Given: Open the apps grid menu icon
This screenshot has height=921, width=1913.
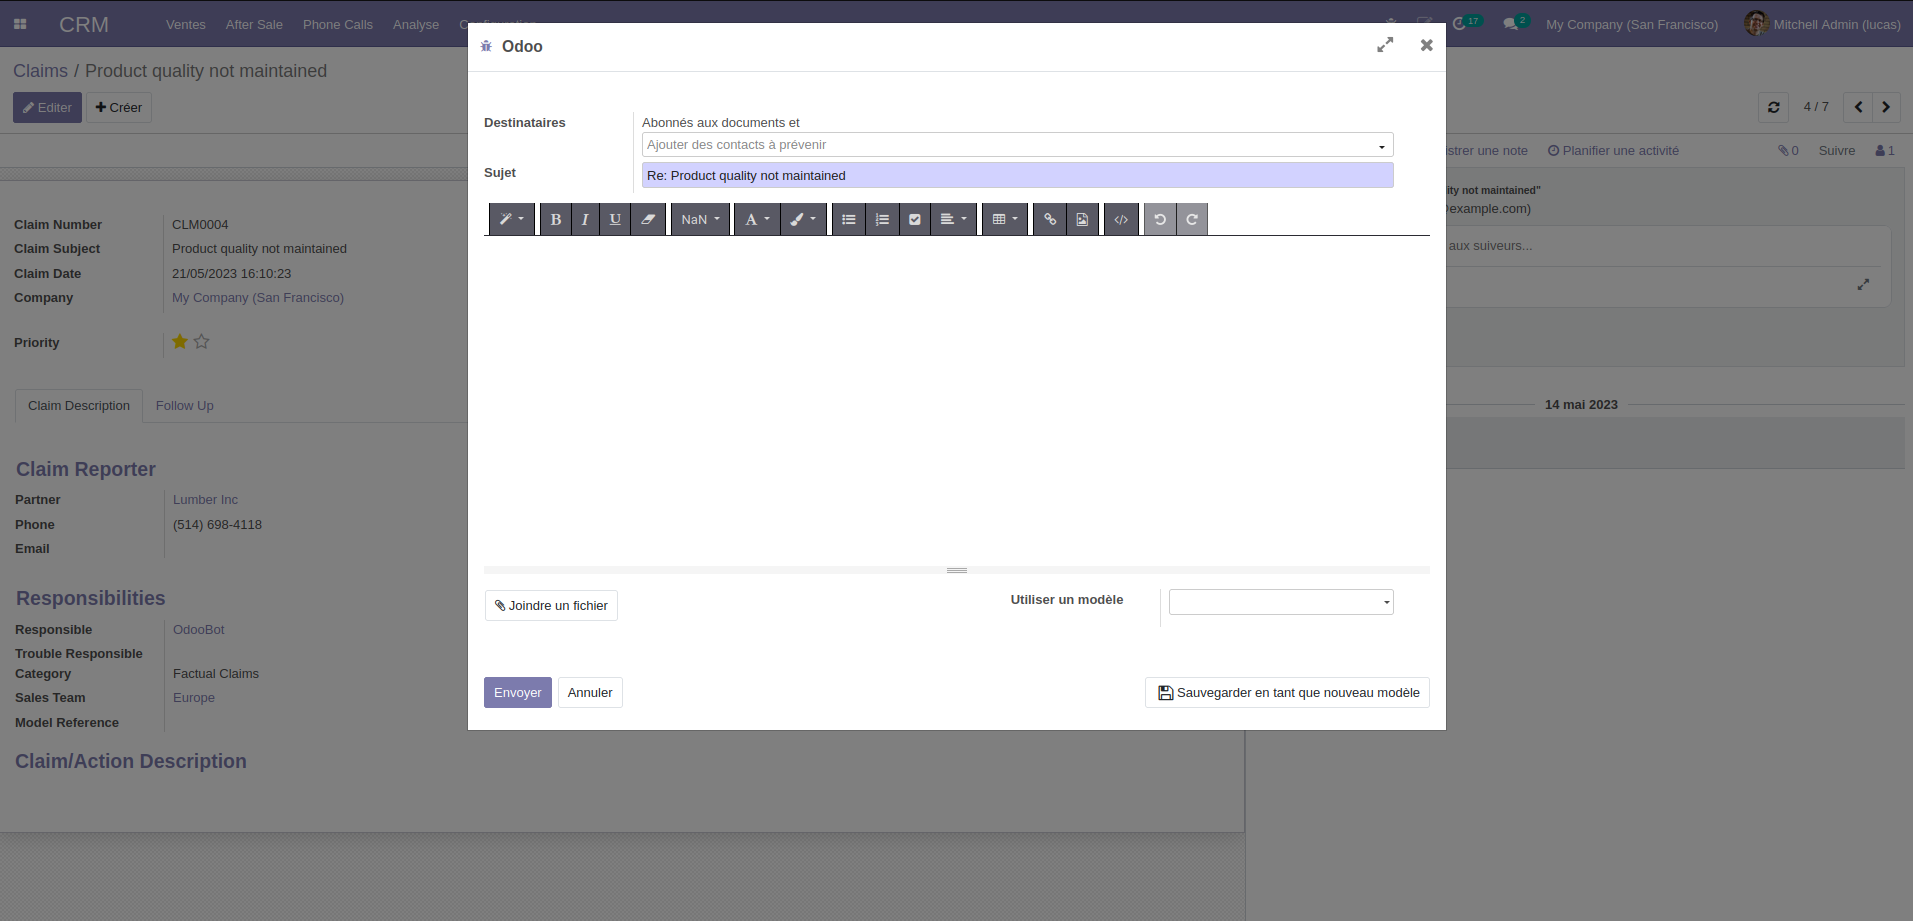Looking at the screenshot, I should tap(20, 24).
